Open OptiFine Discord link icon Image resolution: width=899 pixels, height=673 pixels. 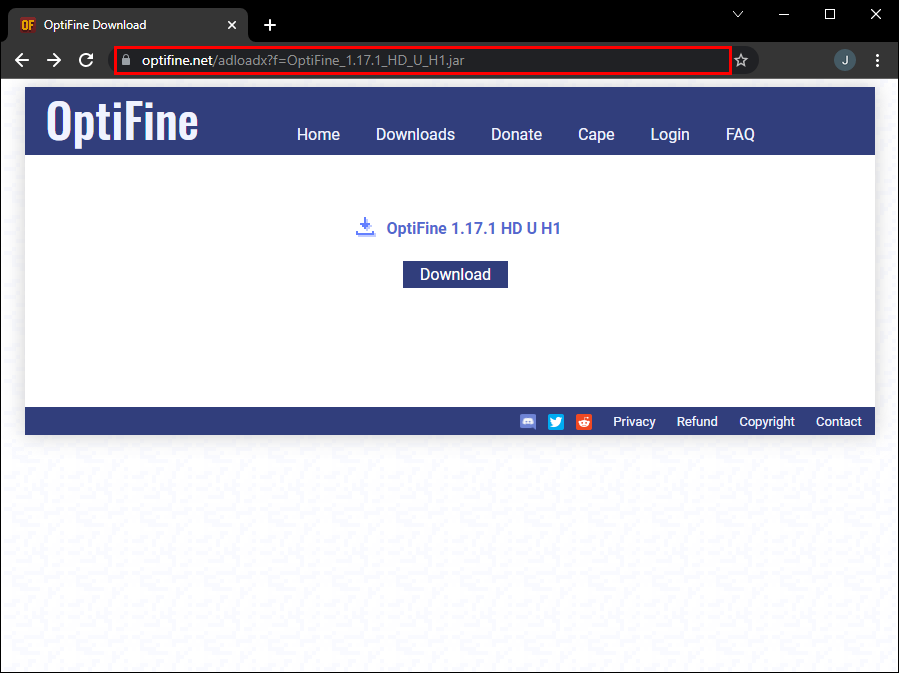coord(528,422)
